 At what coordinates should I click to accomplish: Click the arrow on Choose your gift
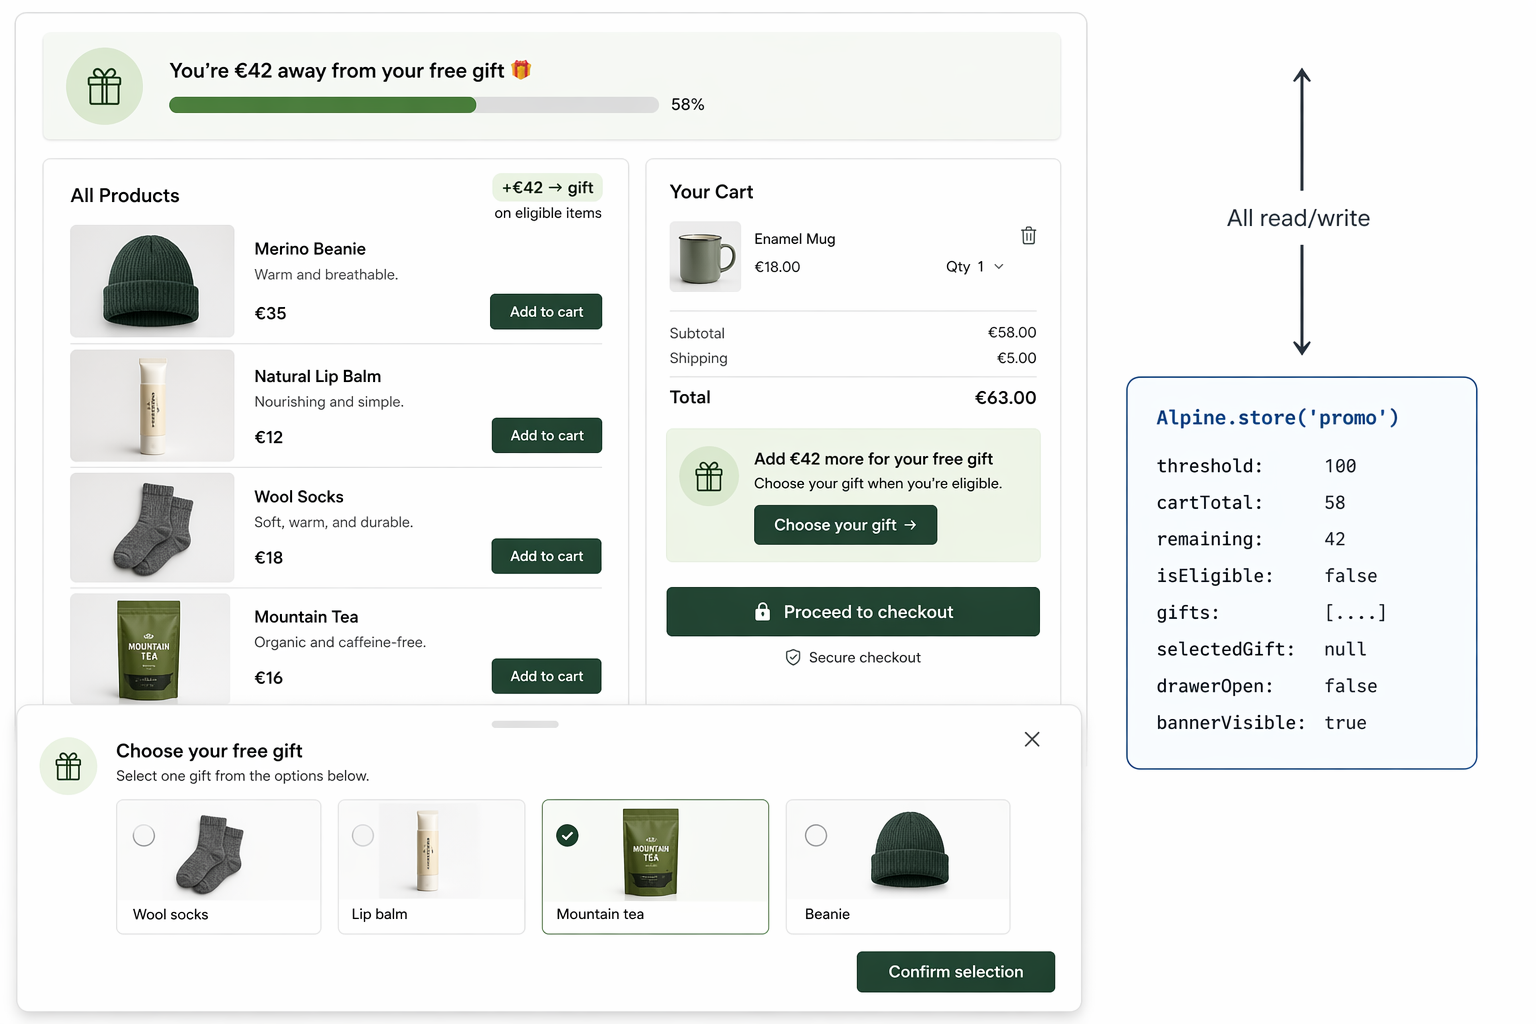910,525
